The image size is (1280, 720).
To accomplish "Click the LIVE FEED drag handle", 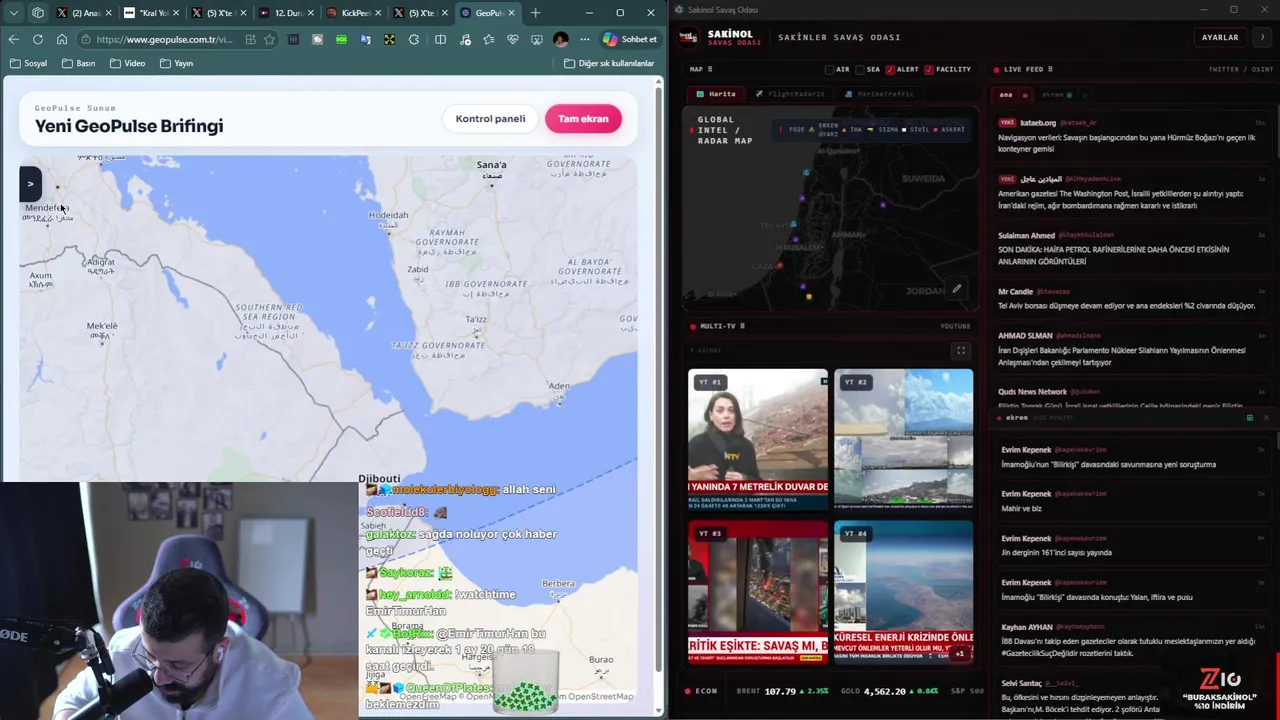I will (x=1050, y=69).
